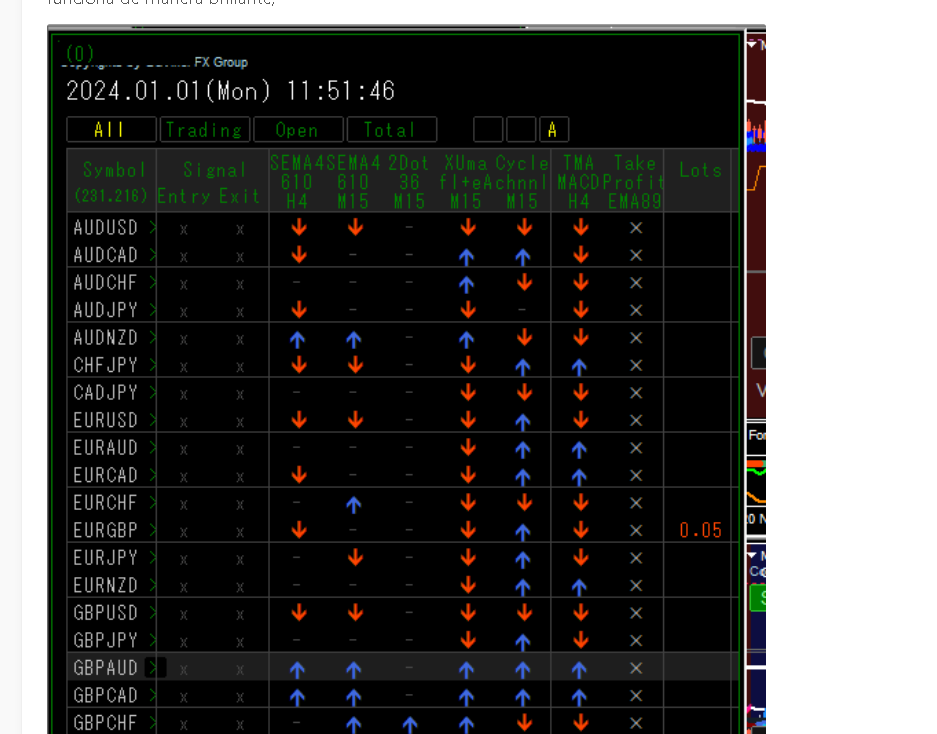The image size is (937, 734).
Task: Click CADJPY XUma M15 down arrow
Action: coord(468,392)
